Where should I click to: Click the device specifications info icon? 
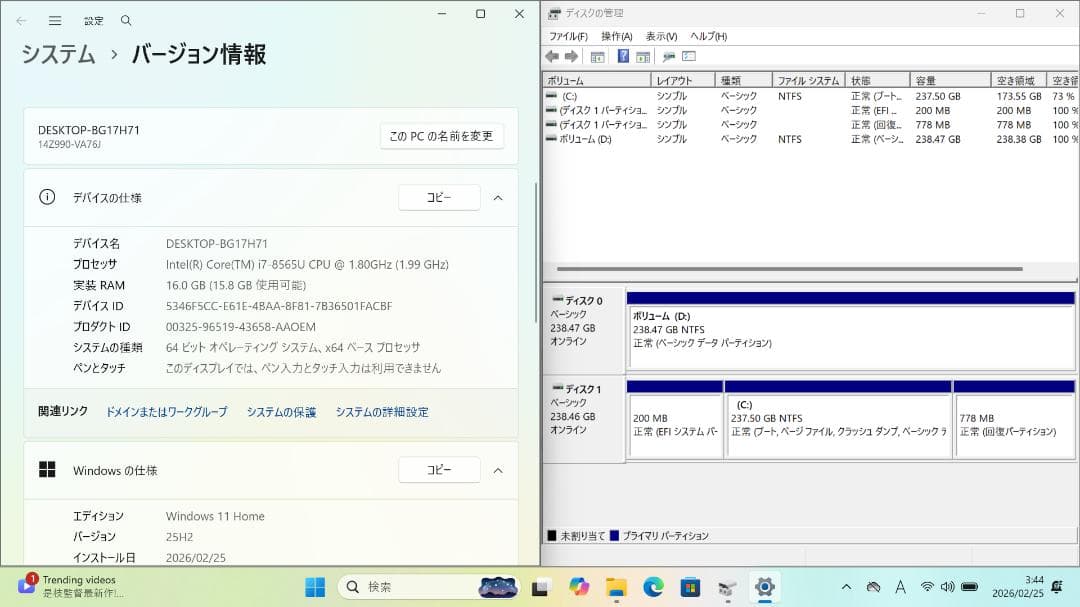tap(47, 197)
